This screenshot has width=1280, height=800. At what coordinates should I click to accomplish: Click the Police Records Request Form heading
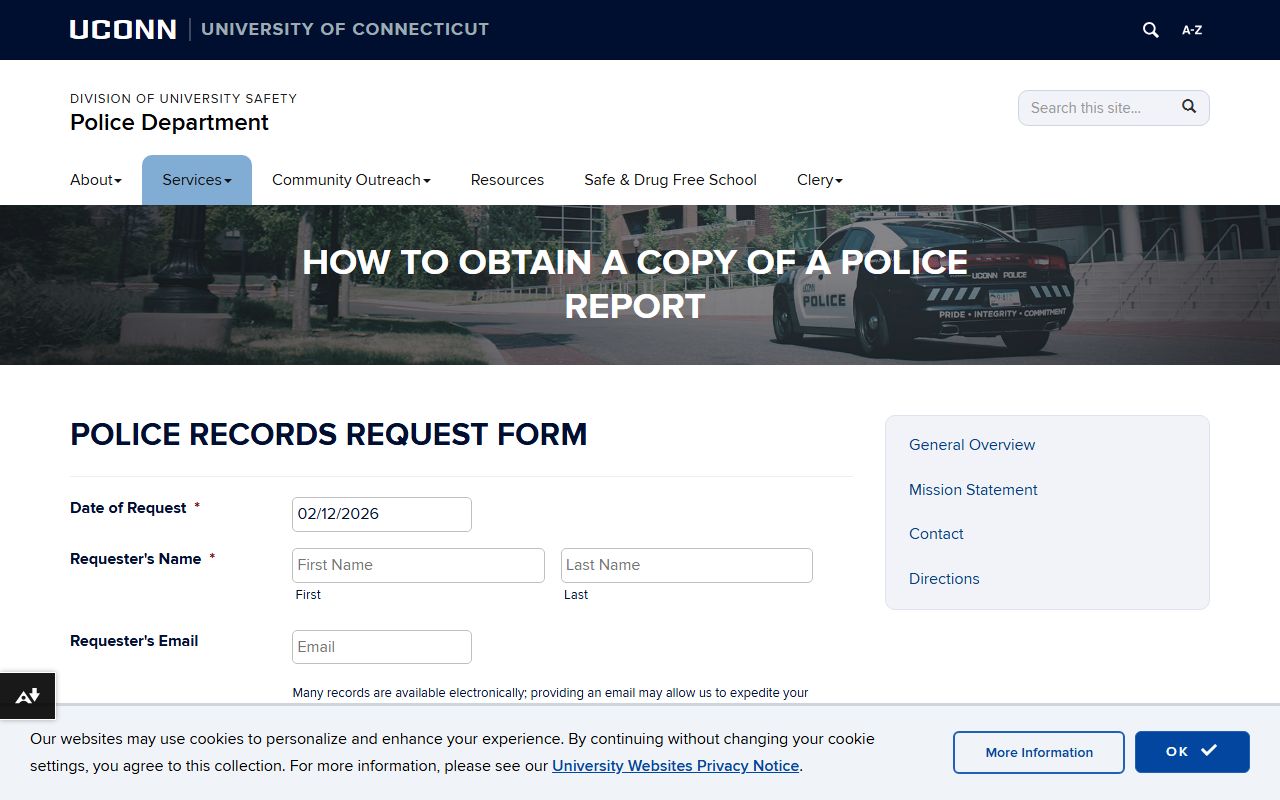point(329,435)
